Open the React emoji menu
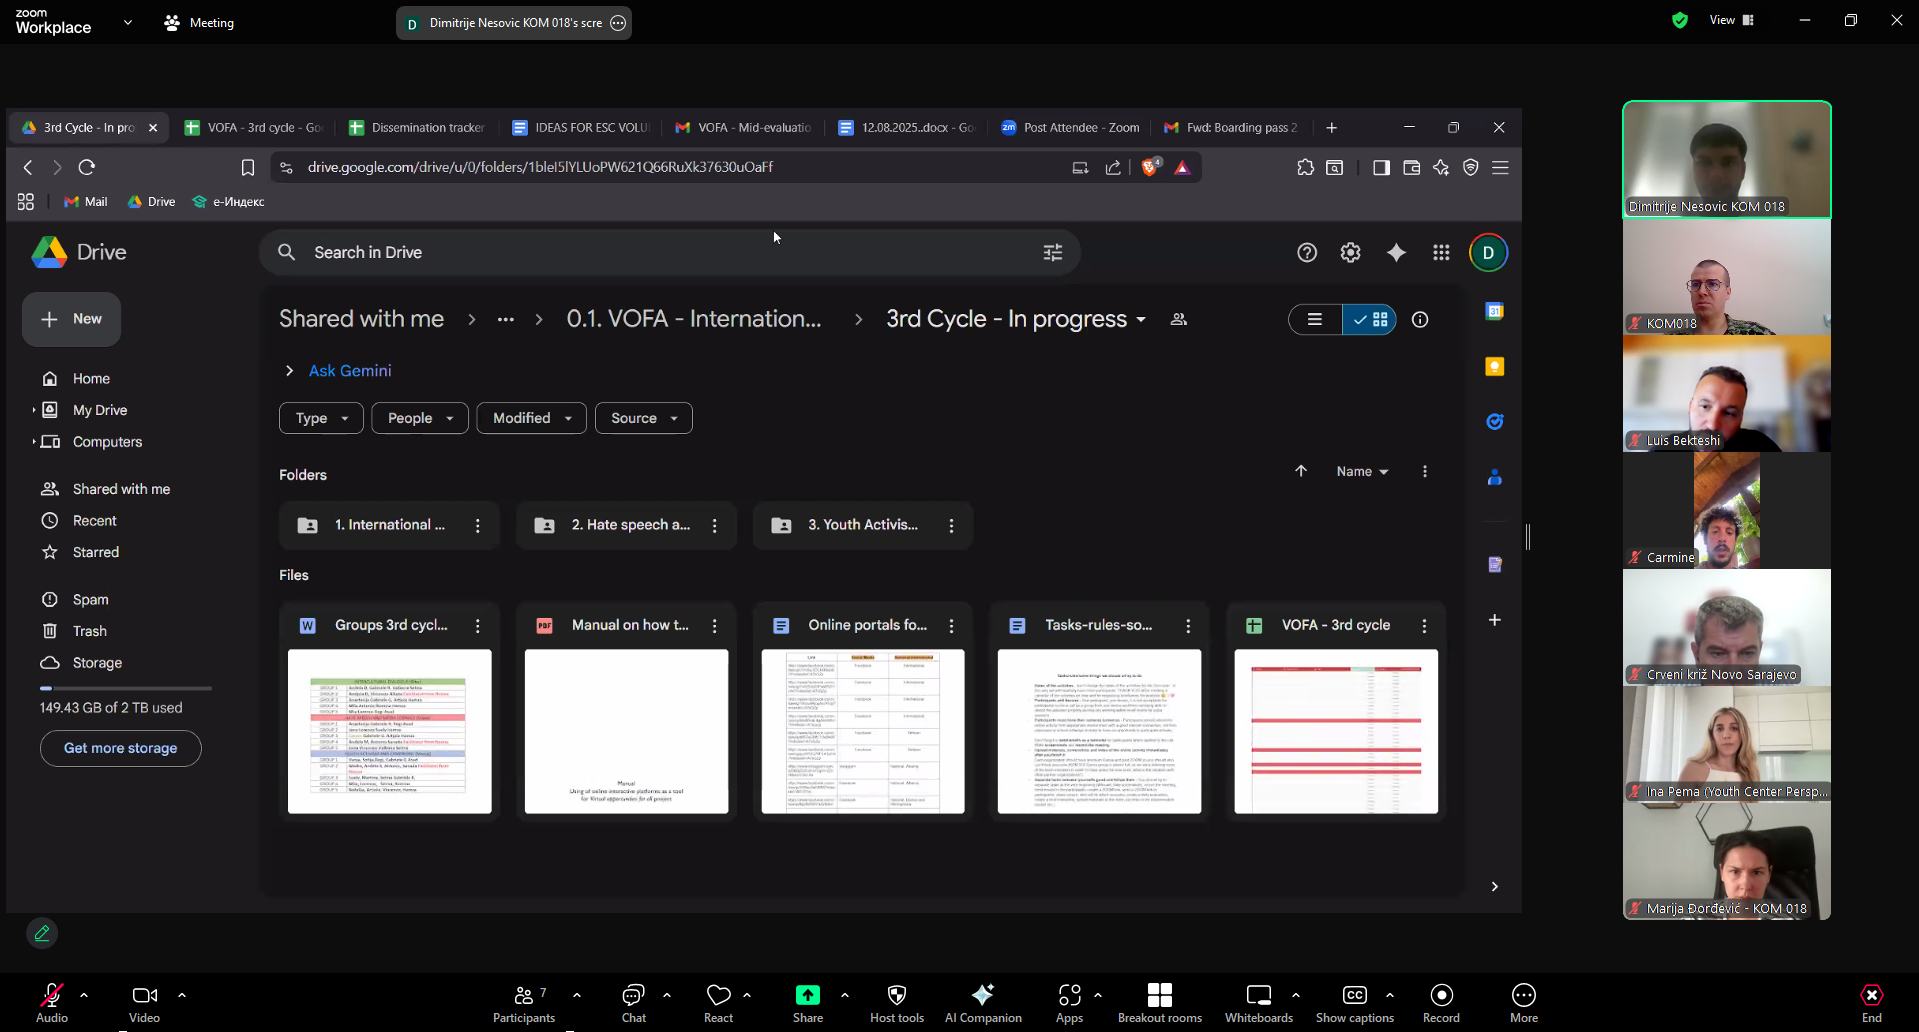The width and height of the screenshot is (1919, 1032). point(718,1003)
